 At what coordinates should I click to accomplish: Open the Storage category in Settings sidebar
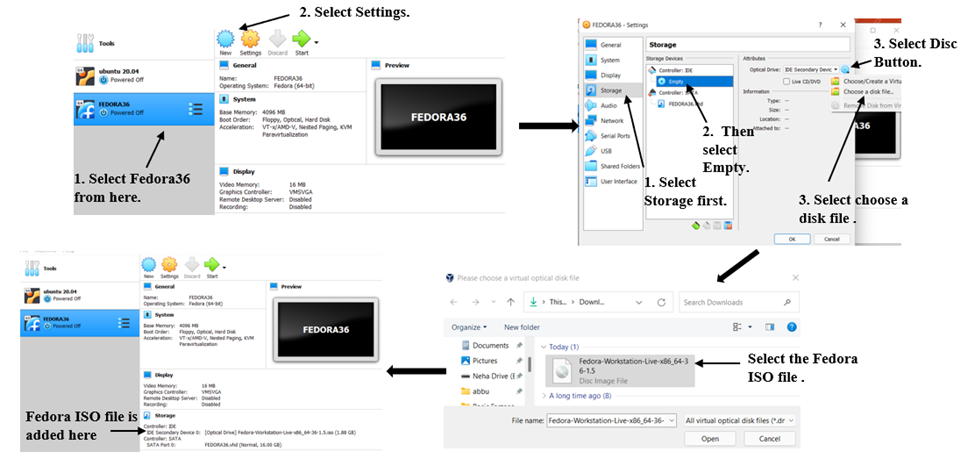(x=608, y=90)
